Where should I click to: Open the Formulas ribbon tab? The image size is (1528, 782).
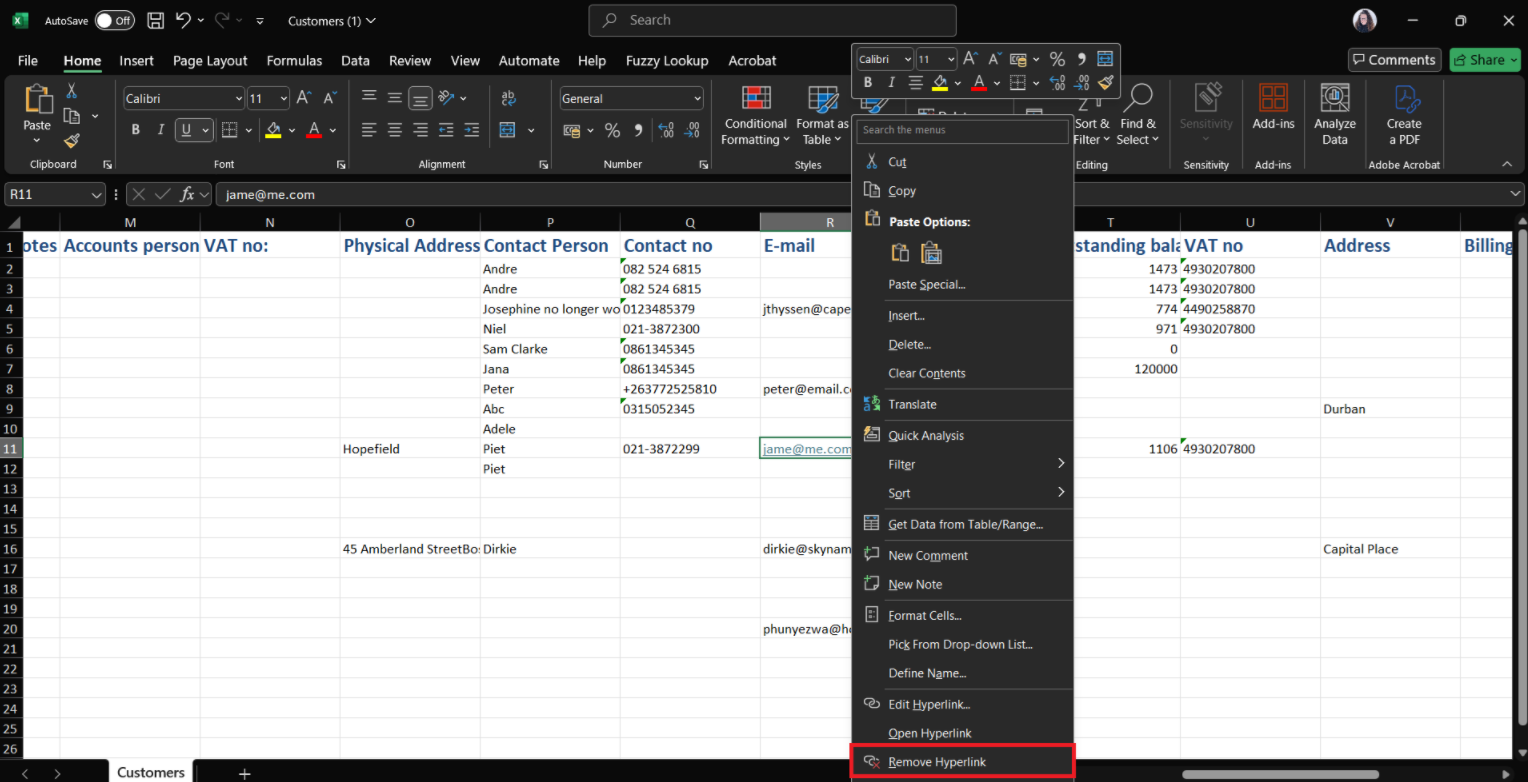pos(294,61)
